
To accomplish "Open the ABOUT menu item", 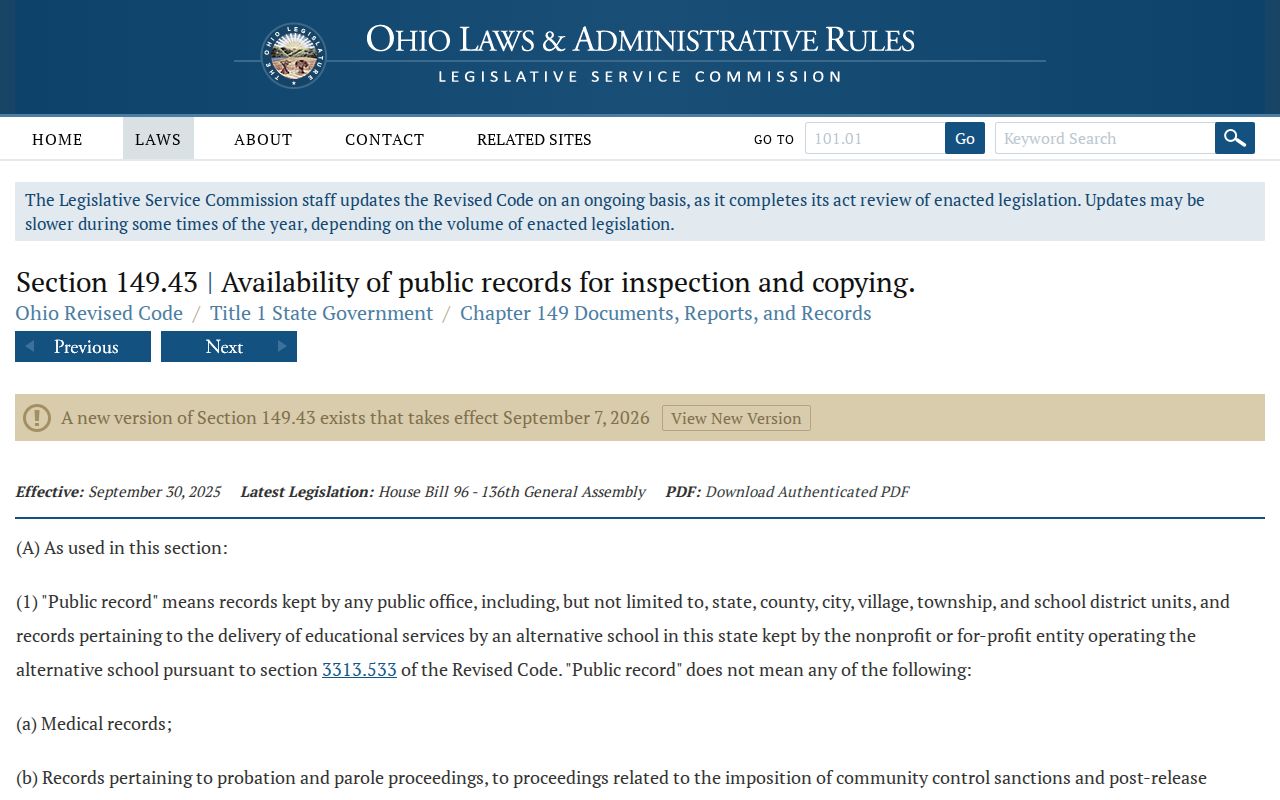I will click(x=263, y=139).
